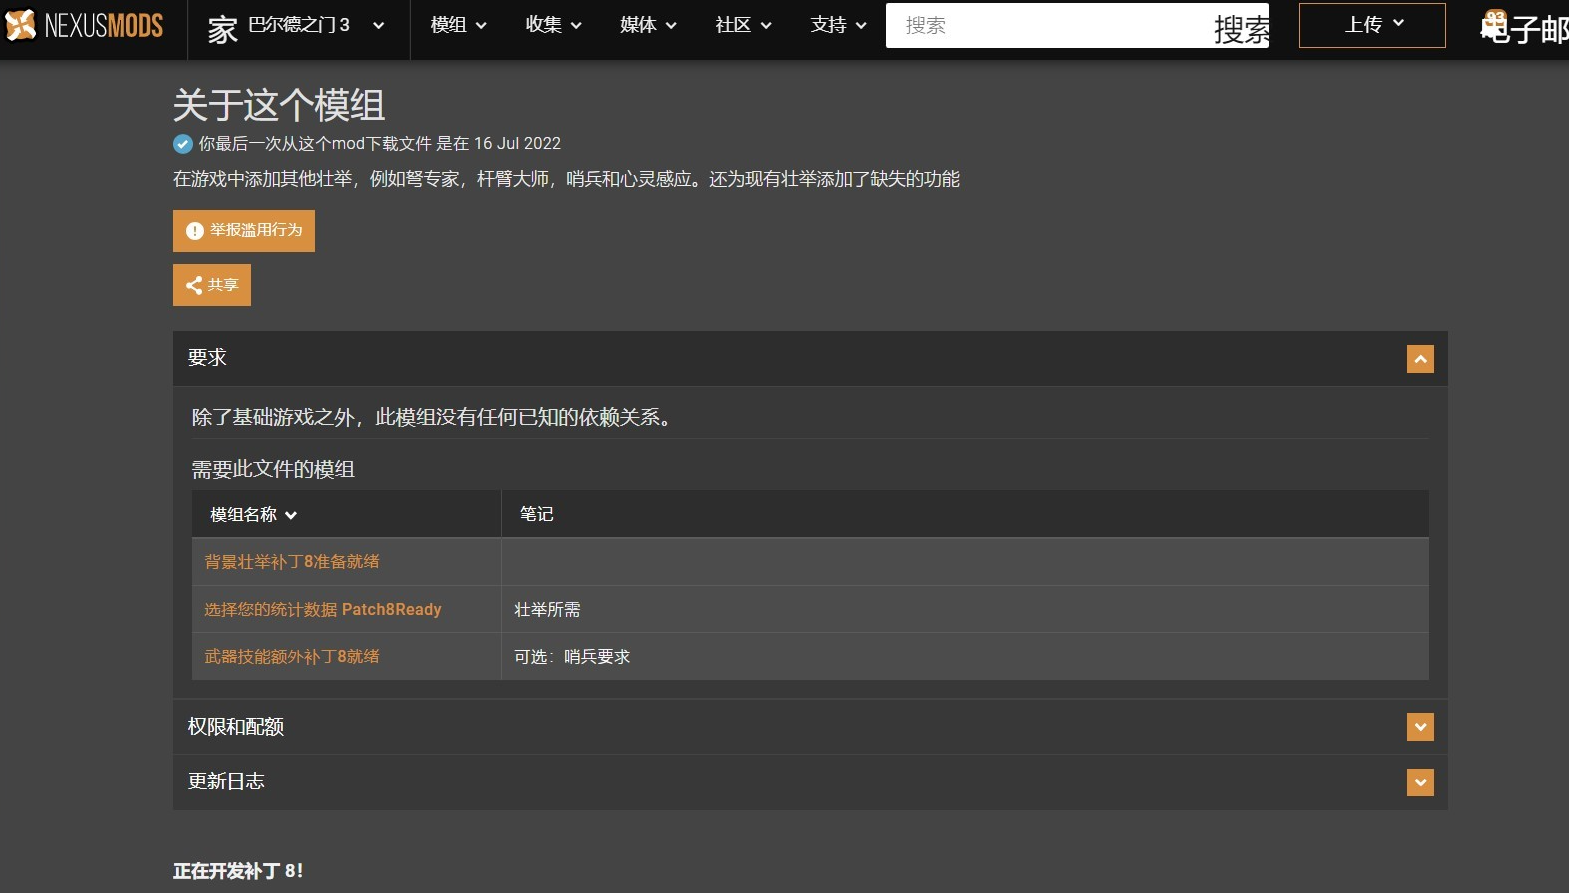
Task: Click the 共享 share button
Action: pyautogui.click(x=212, y=285)
